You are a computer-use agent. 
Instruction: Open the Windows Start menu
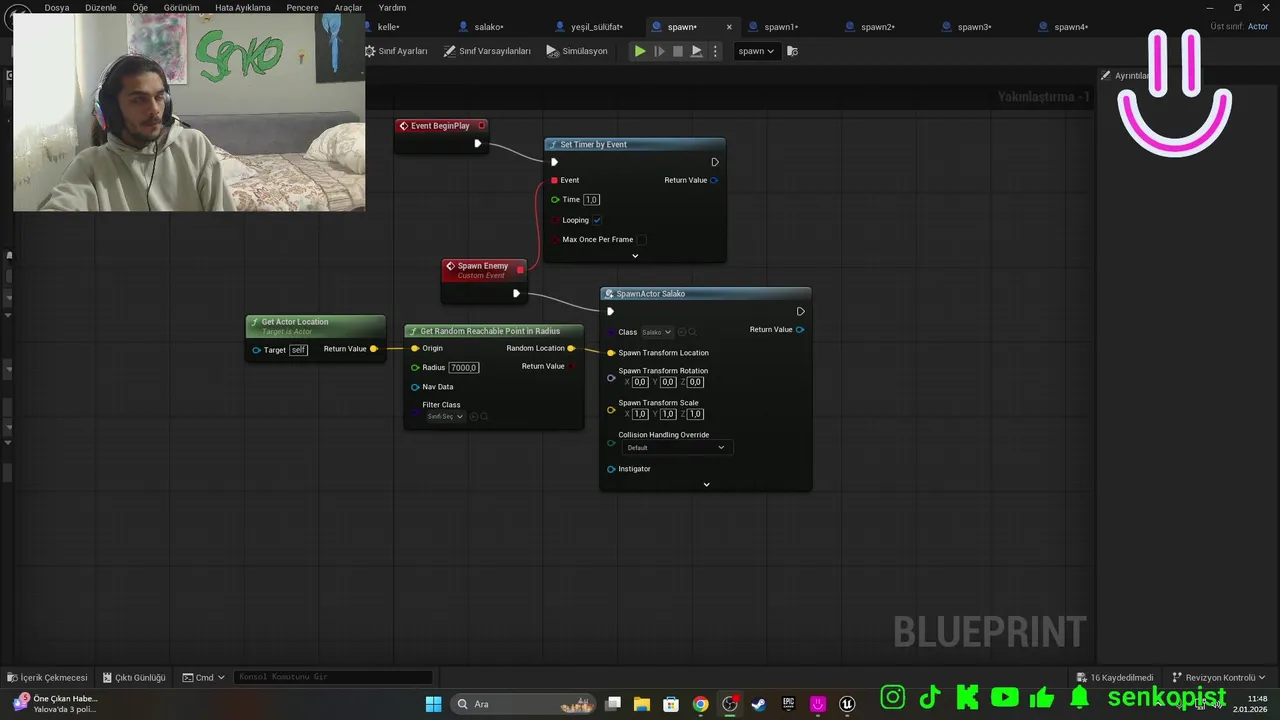pos(433,704)
